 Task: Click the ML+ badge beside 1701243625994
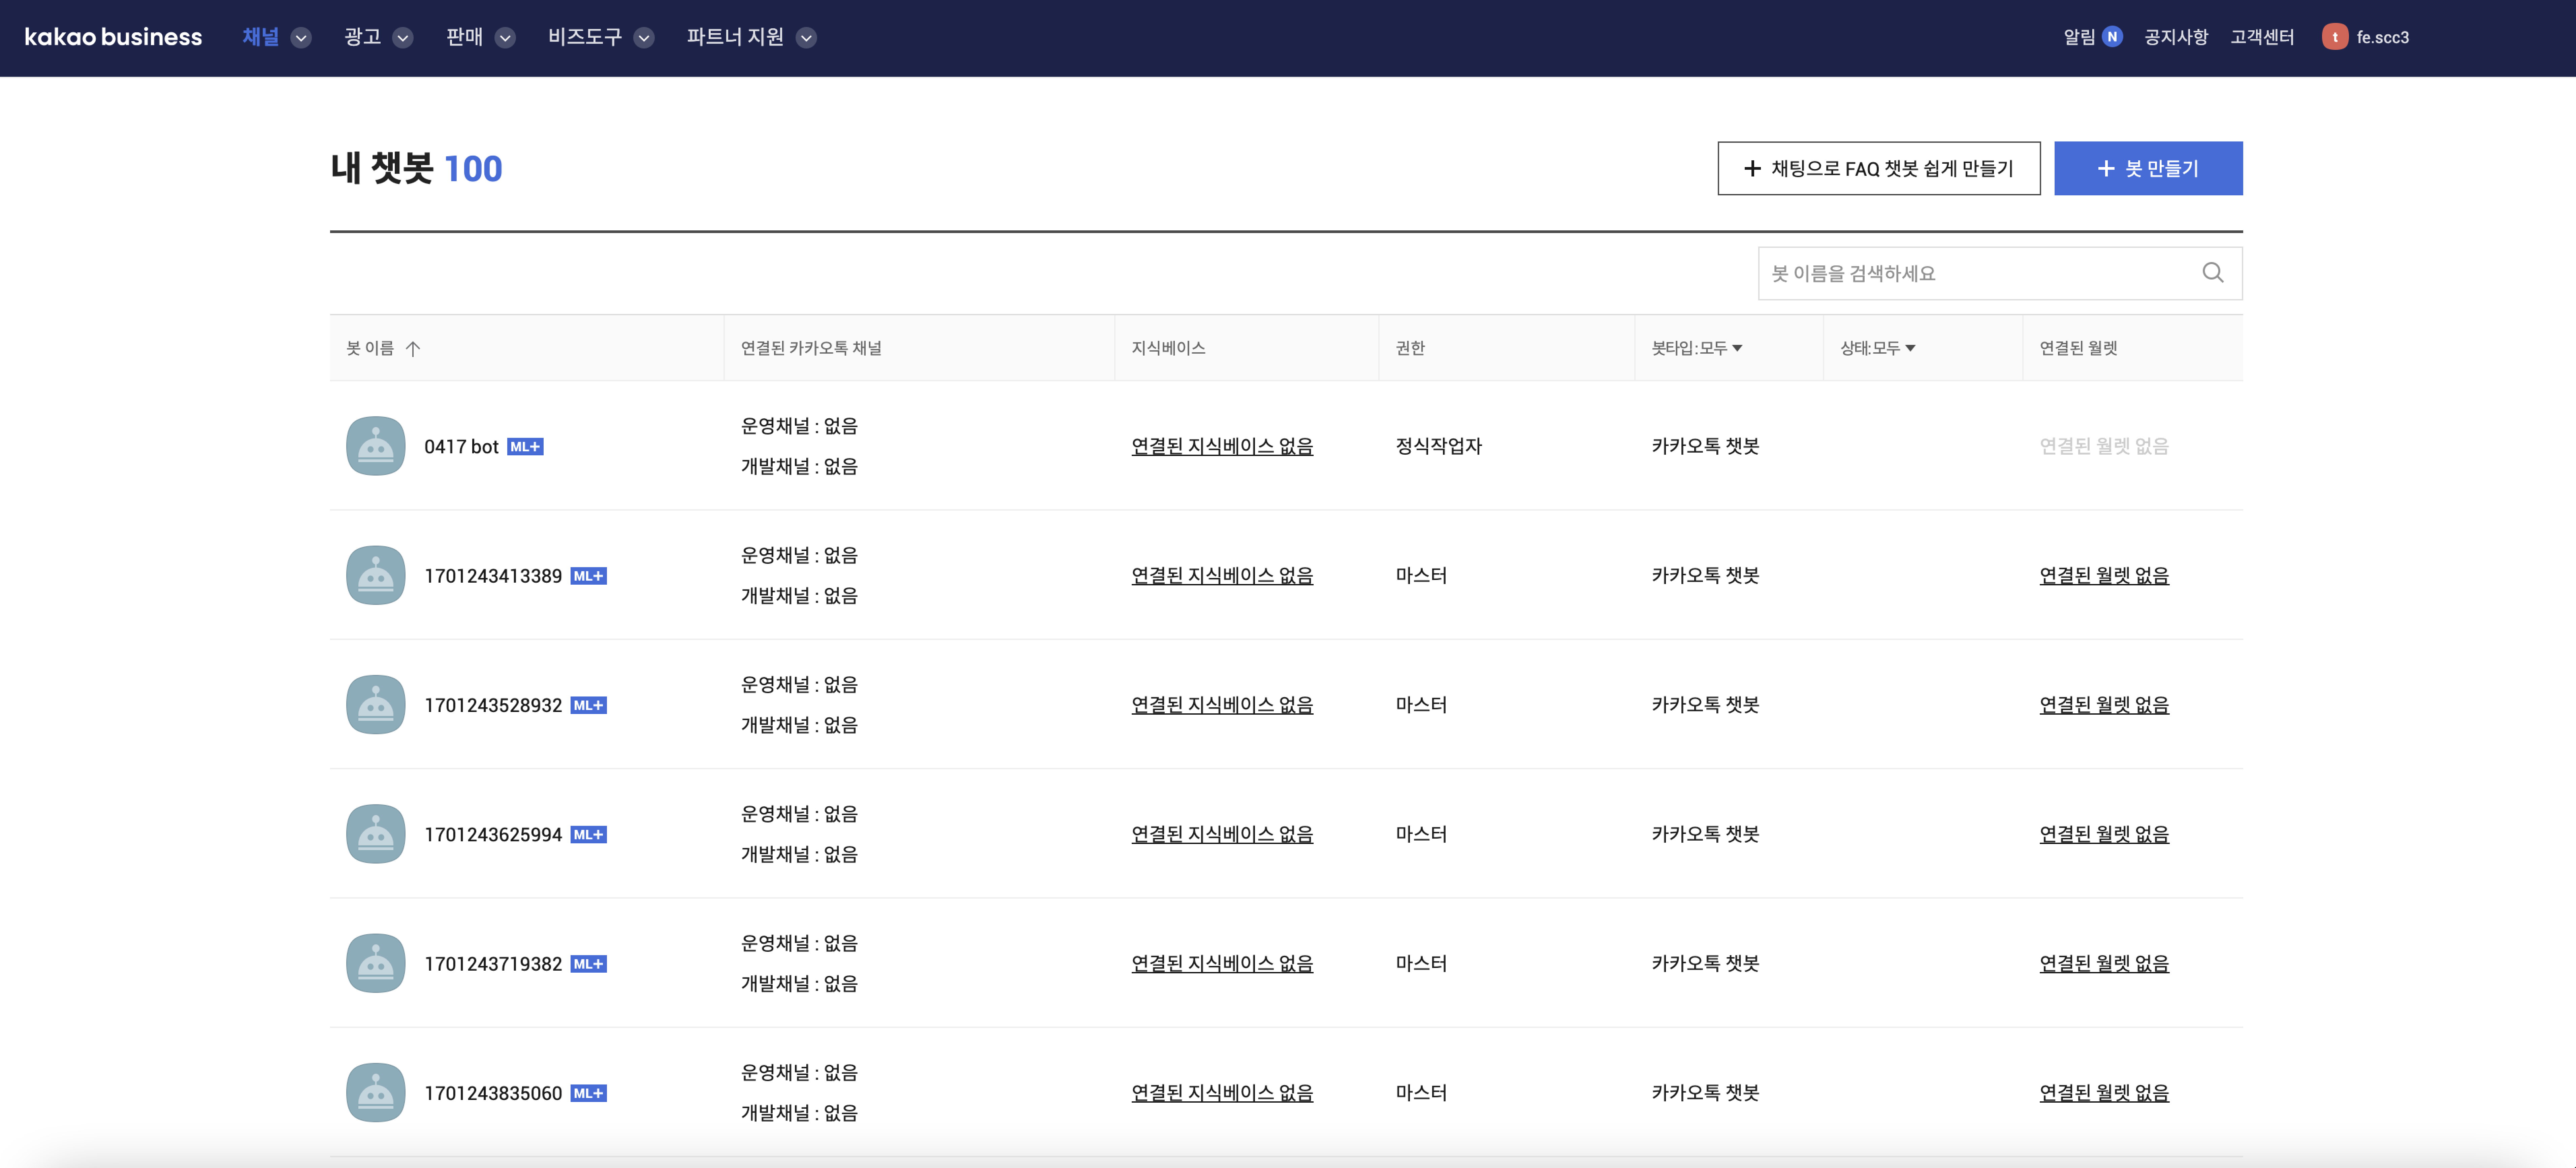589,835
